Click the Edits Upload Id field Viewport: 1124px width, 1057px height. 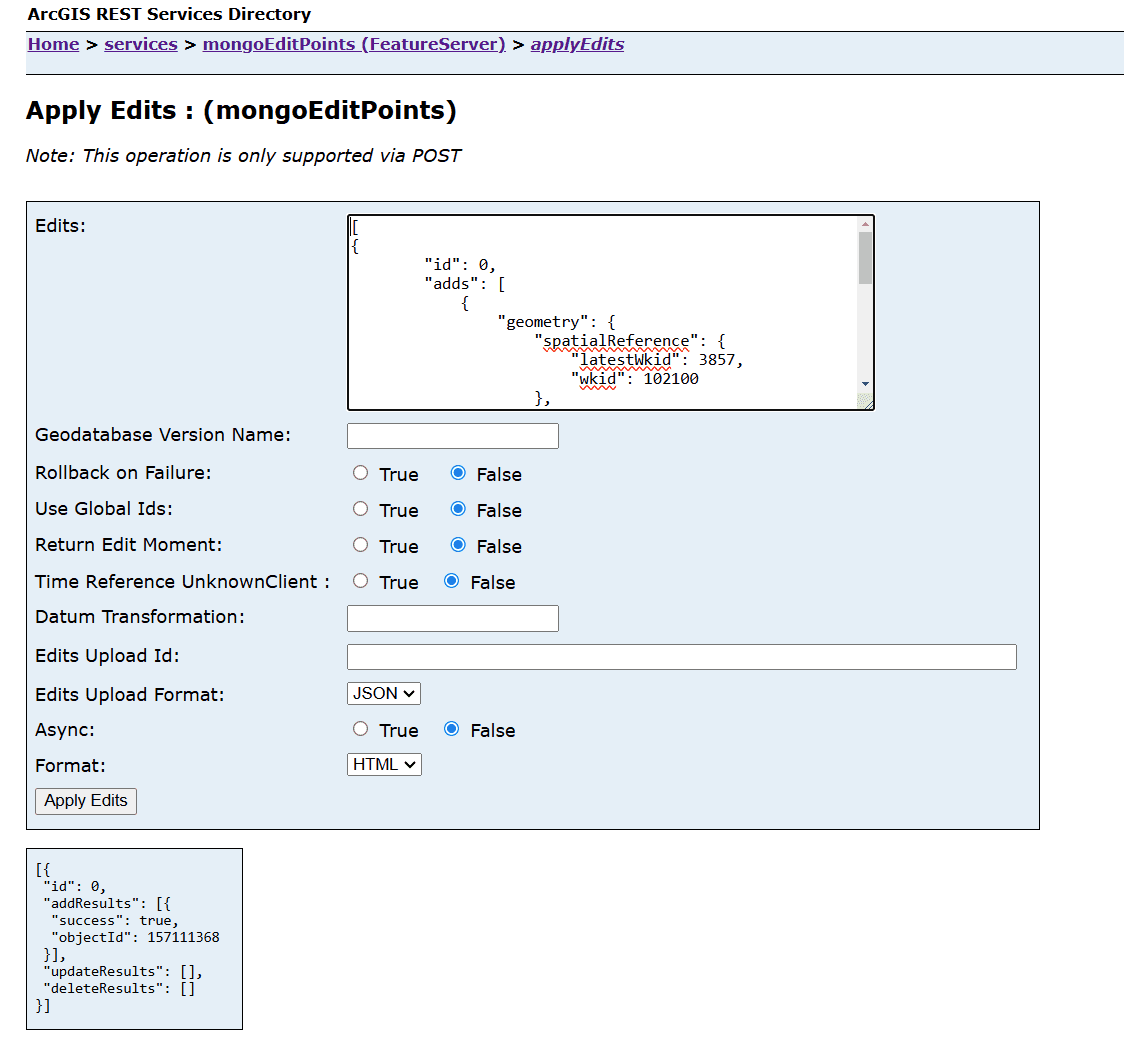click(x=681, y=656)
